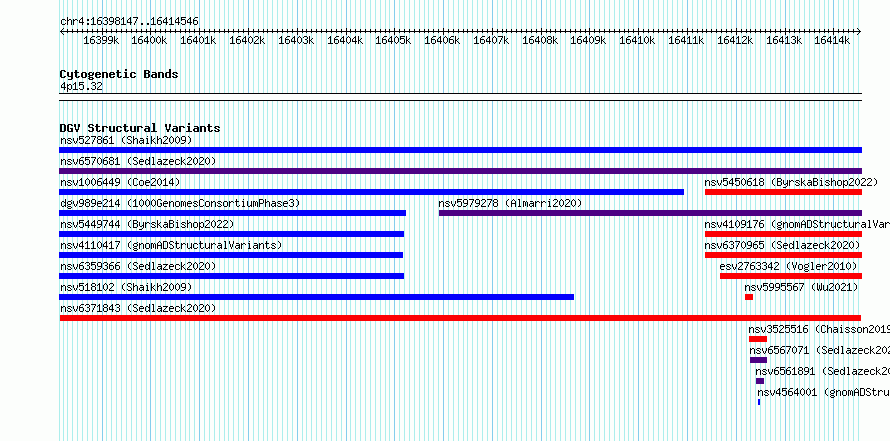Click the Cytogenetic Bands track title
Screen dimensions: 890x441
click(x=119, y=74)
